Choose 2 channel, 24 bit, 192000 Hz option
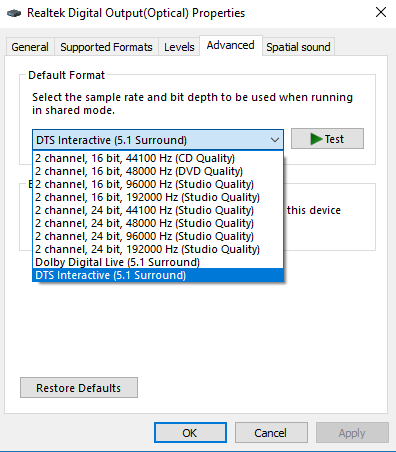This screenshot has height=452, width=396. 158,249
